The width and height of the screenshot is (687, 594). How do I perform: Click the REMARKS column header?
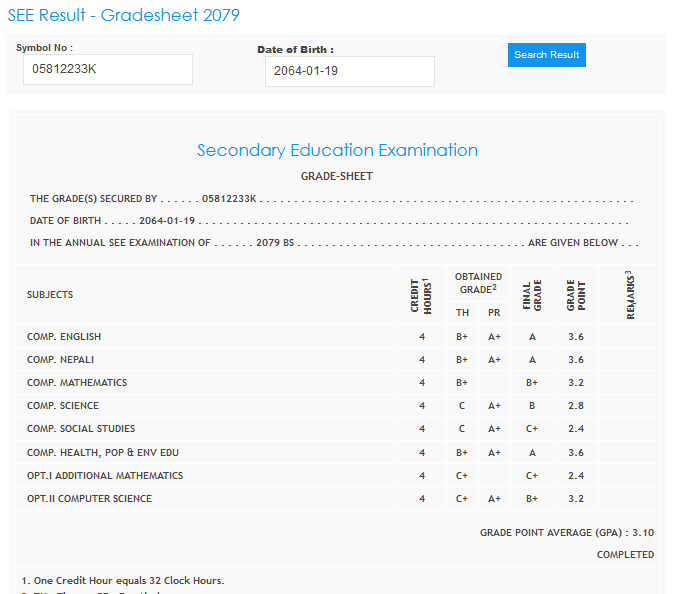pos(628,295)
